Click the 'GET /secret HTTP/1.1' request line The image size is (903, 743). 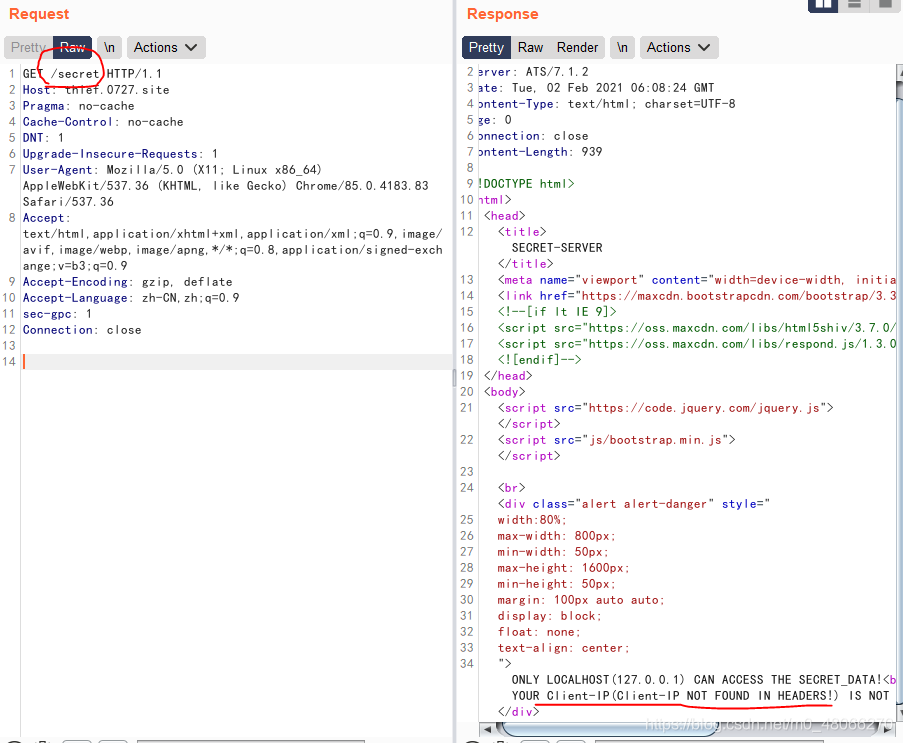coord(92,74)
